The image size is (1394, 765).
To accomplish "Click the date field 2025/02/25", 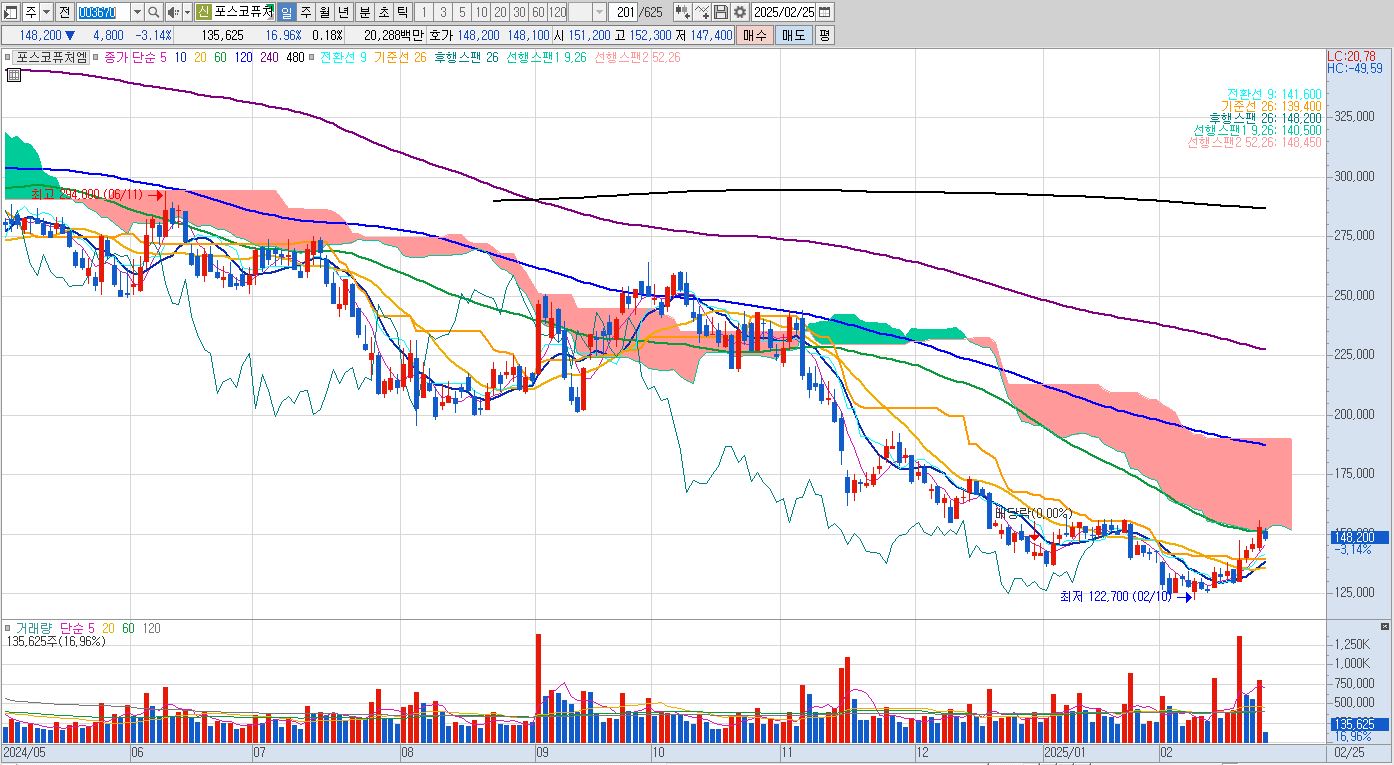I will [784, 12].
